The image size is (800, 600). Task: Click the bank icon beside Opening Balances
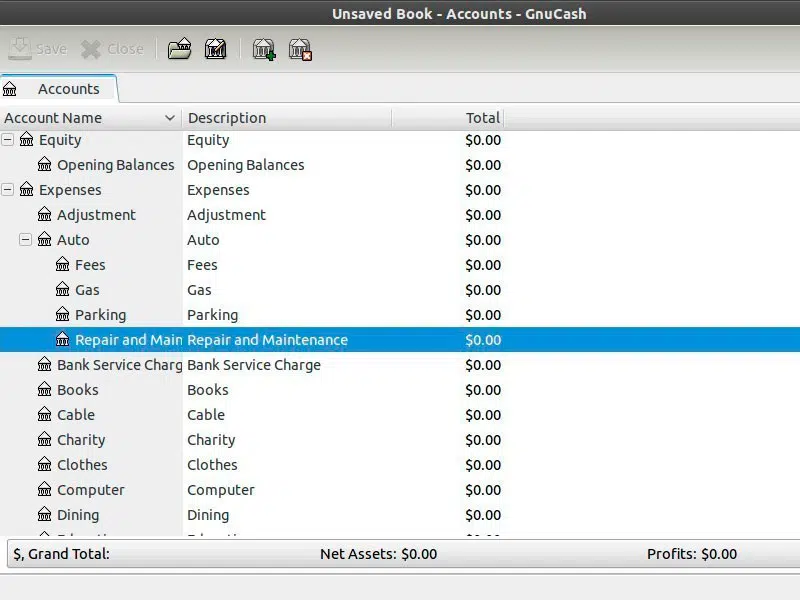point(45,165)
